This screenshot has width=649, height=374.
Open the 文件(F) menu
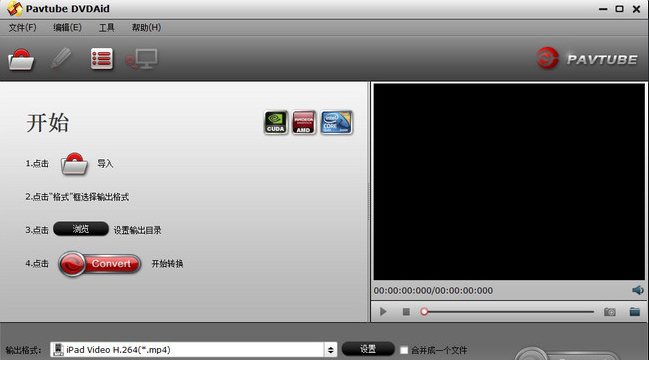(x=23, y=27)
